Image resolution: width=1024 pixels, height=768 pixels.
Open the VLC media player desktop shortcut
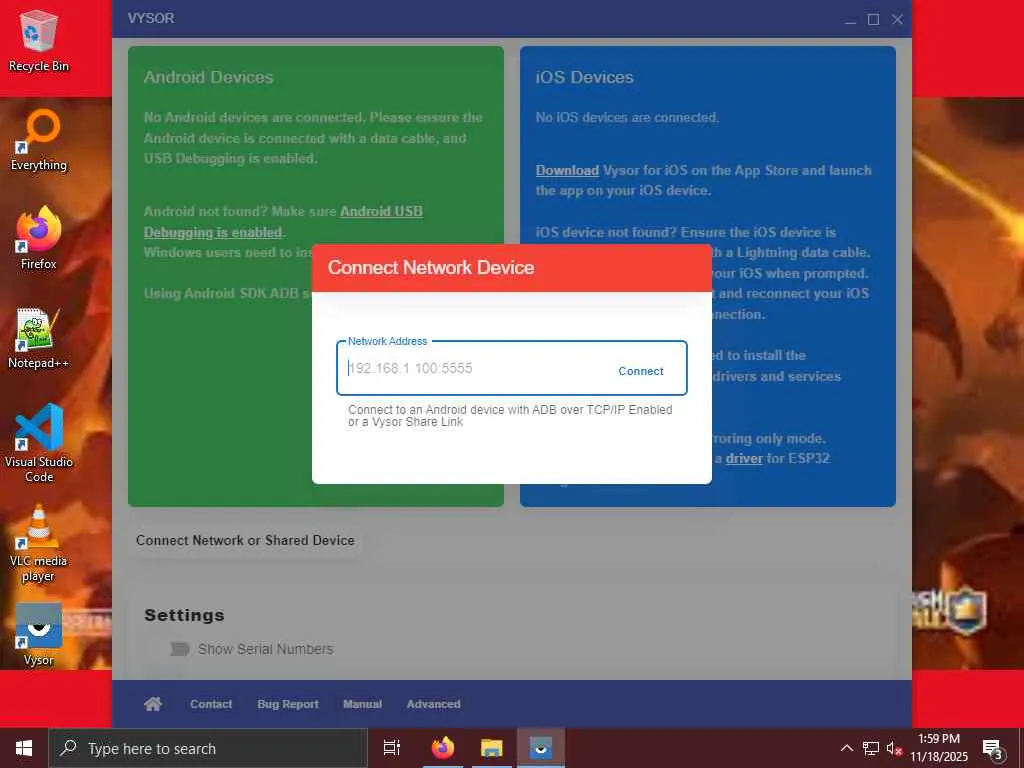pos(39,543)
